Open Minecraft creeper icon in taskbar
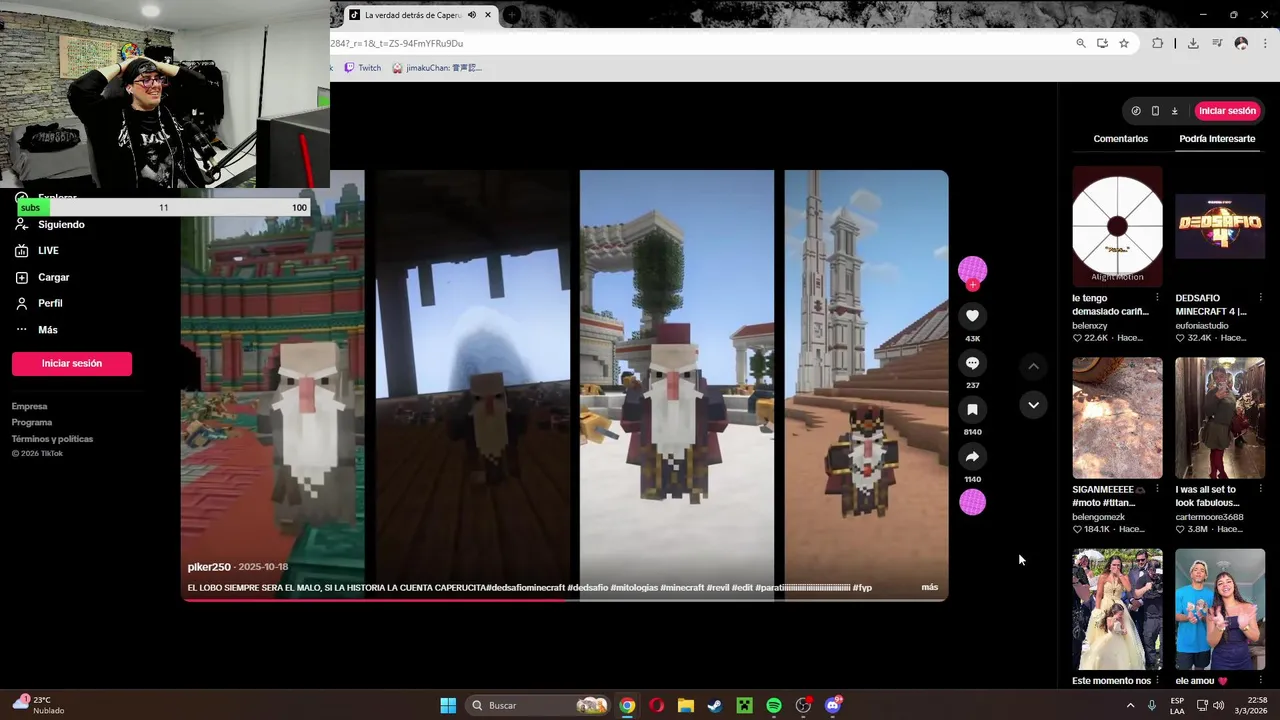This screenshot has width=1280, height=720. pos(744,706)
